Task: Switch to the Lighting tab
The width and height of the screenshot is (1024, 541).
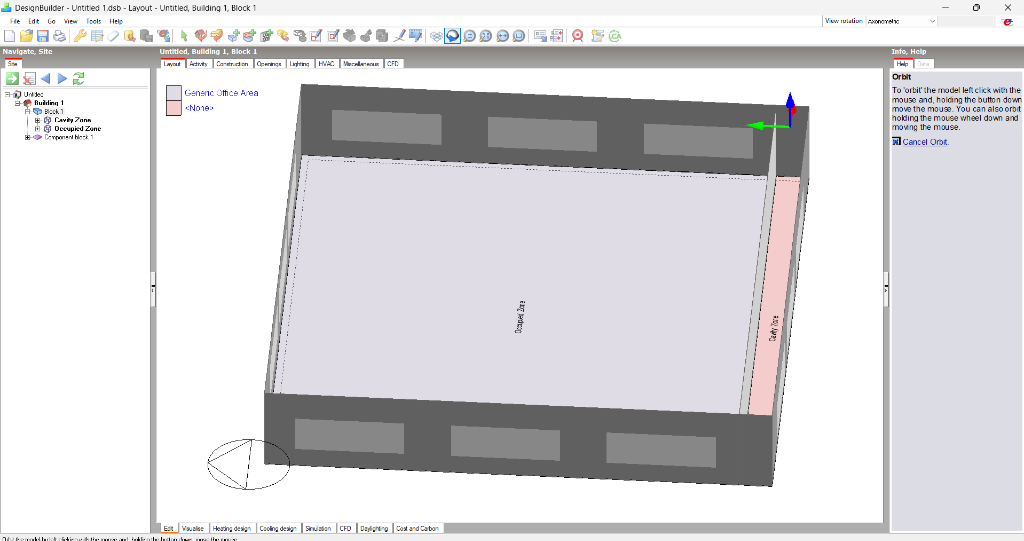Action: click(300, 64)
